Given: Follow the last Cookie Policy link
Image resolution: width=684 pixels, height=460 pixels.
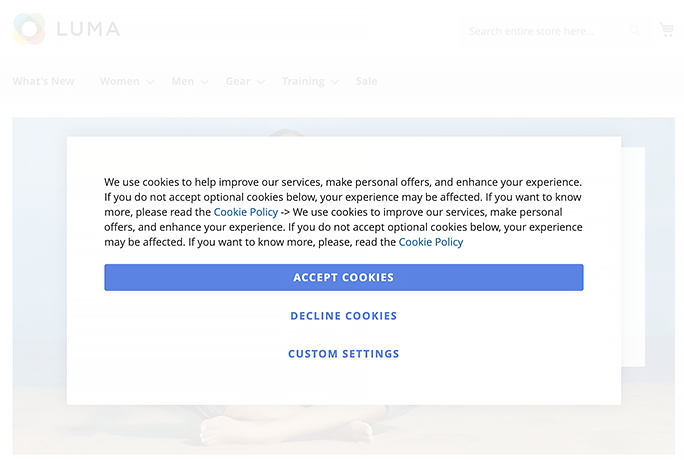Looking at the screenshot, I should [x=431, y=242].
